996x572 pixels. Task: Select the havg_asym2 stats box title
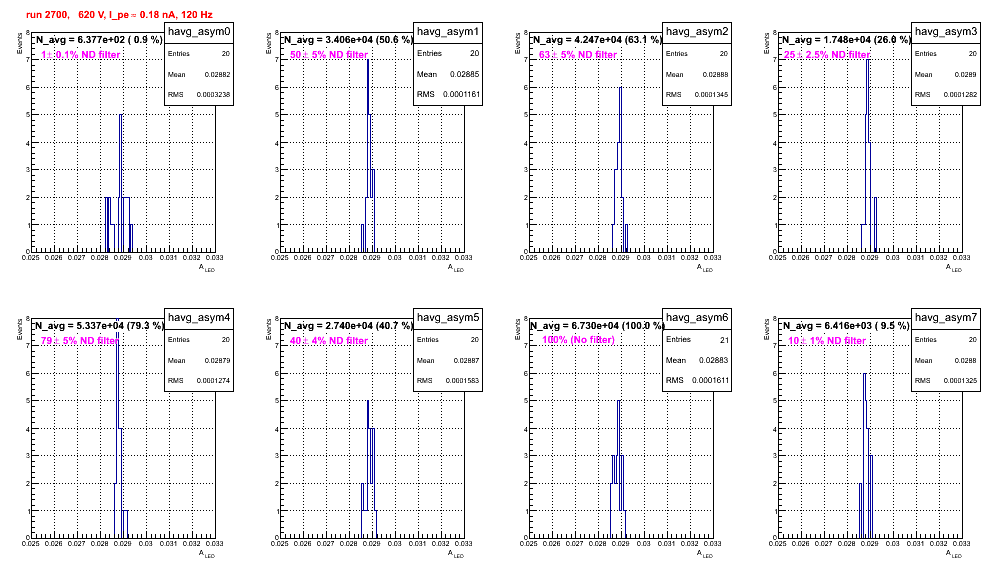coord(697,32)
